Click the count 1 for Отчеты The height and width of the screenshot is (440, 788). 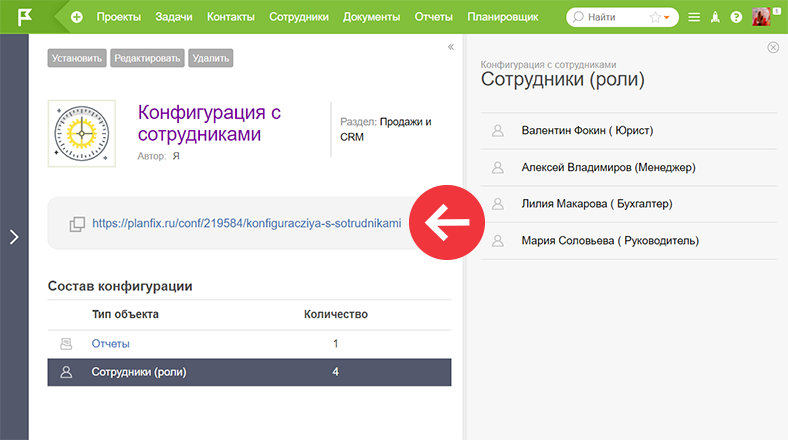coord(336,344)
